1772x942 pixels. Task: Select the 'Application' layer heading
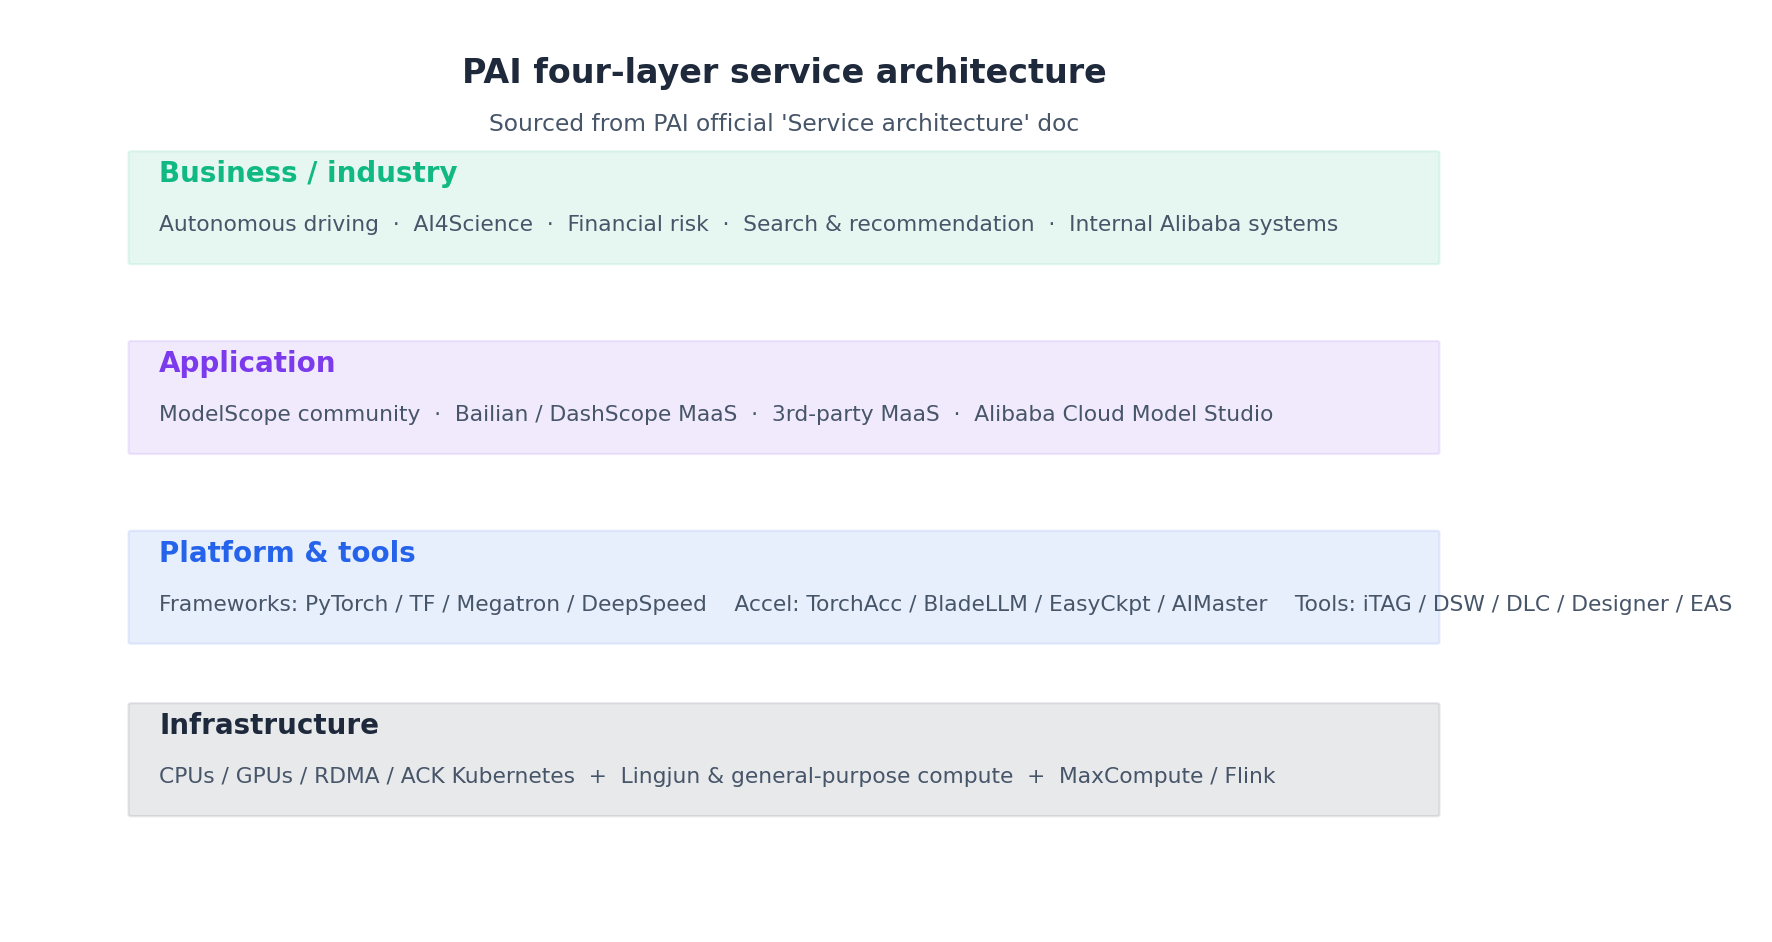pos(247,363)
